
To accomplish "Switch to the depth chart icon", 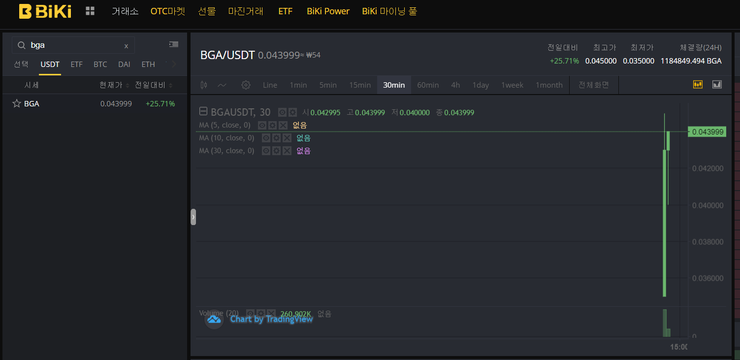I will pos(717,84).
